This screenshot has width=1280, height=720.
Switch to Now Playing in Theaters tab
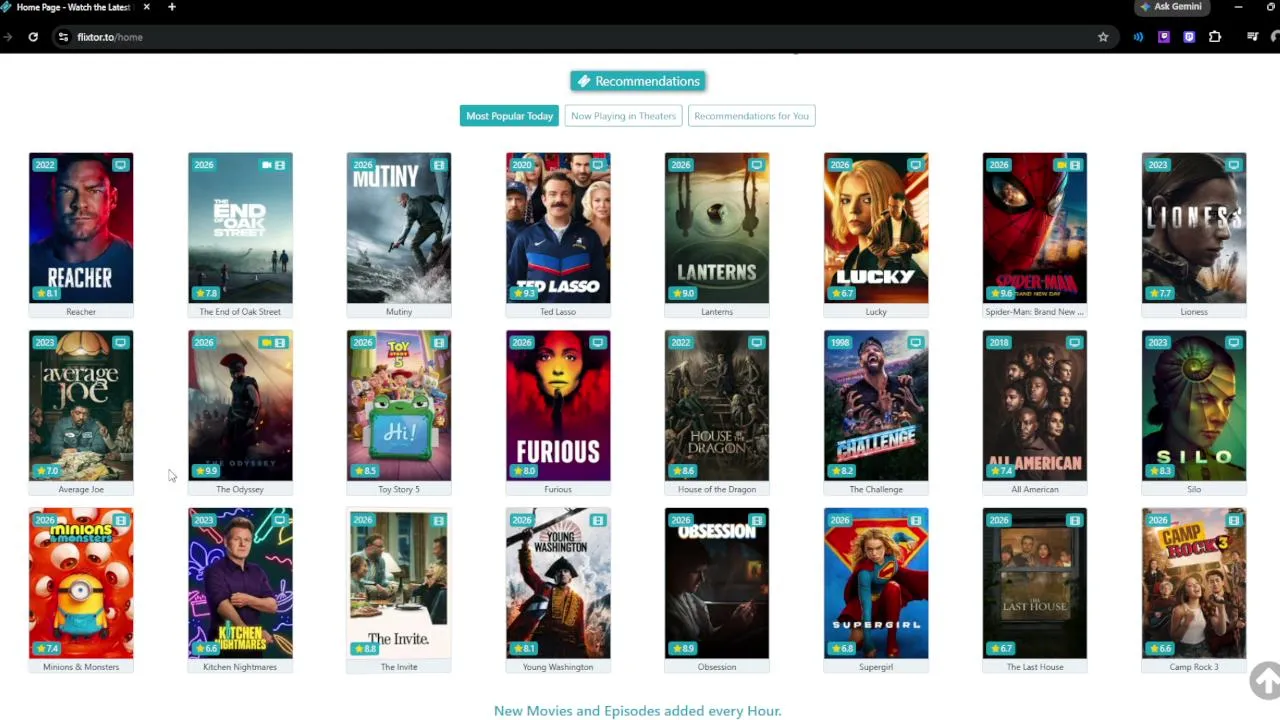pyautogui.click(x=623, y=116)
